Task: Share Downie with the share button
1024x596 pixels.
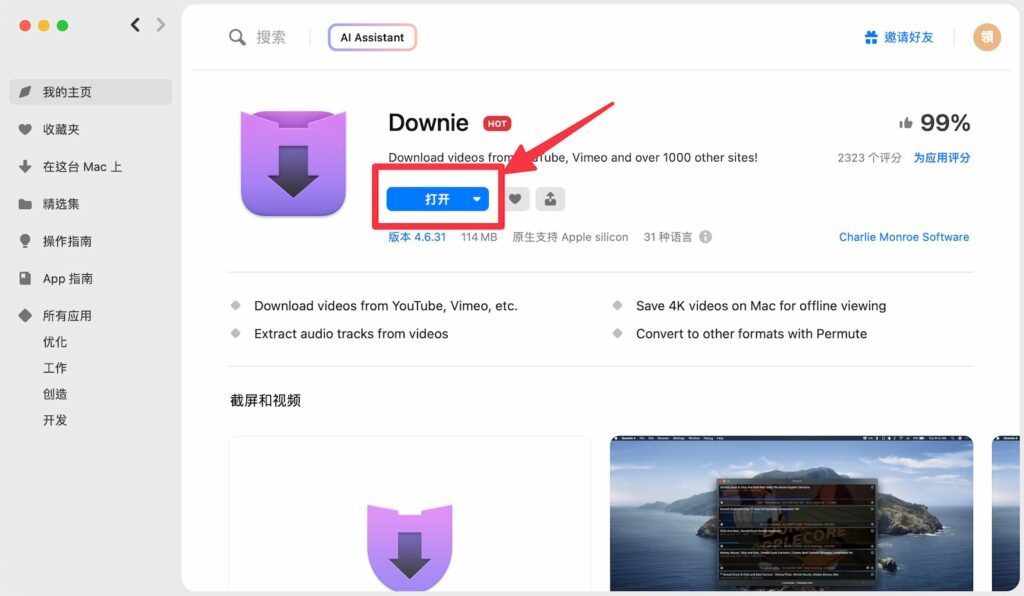Action: [551, 199]
